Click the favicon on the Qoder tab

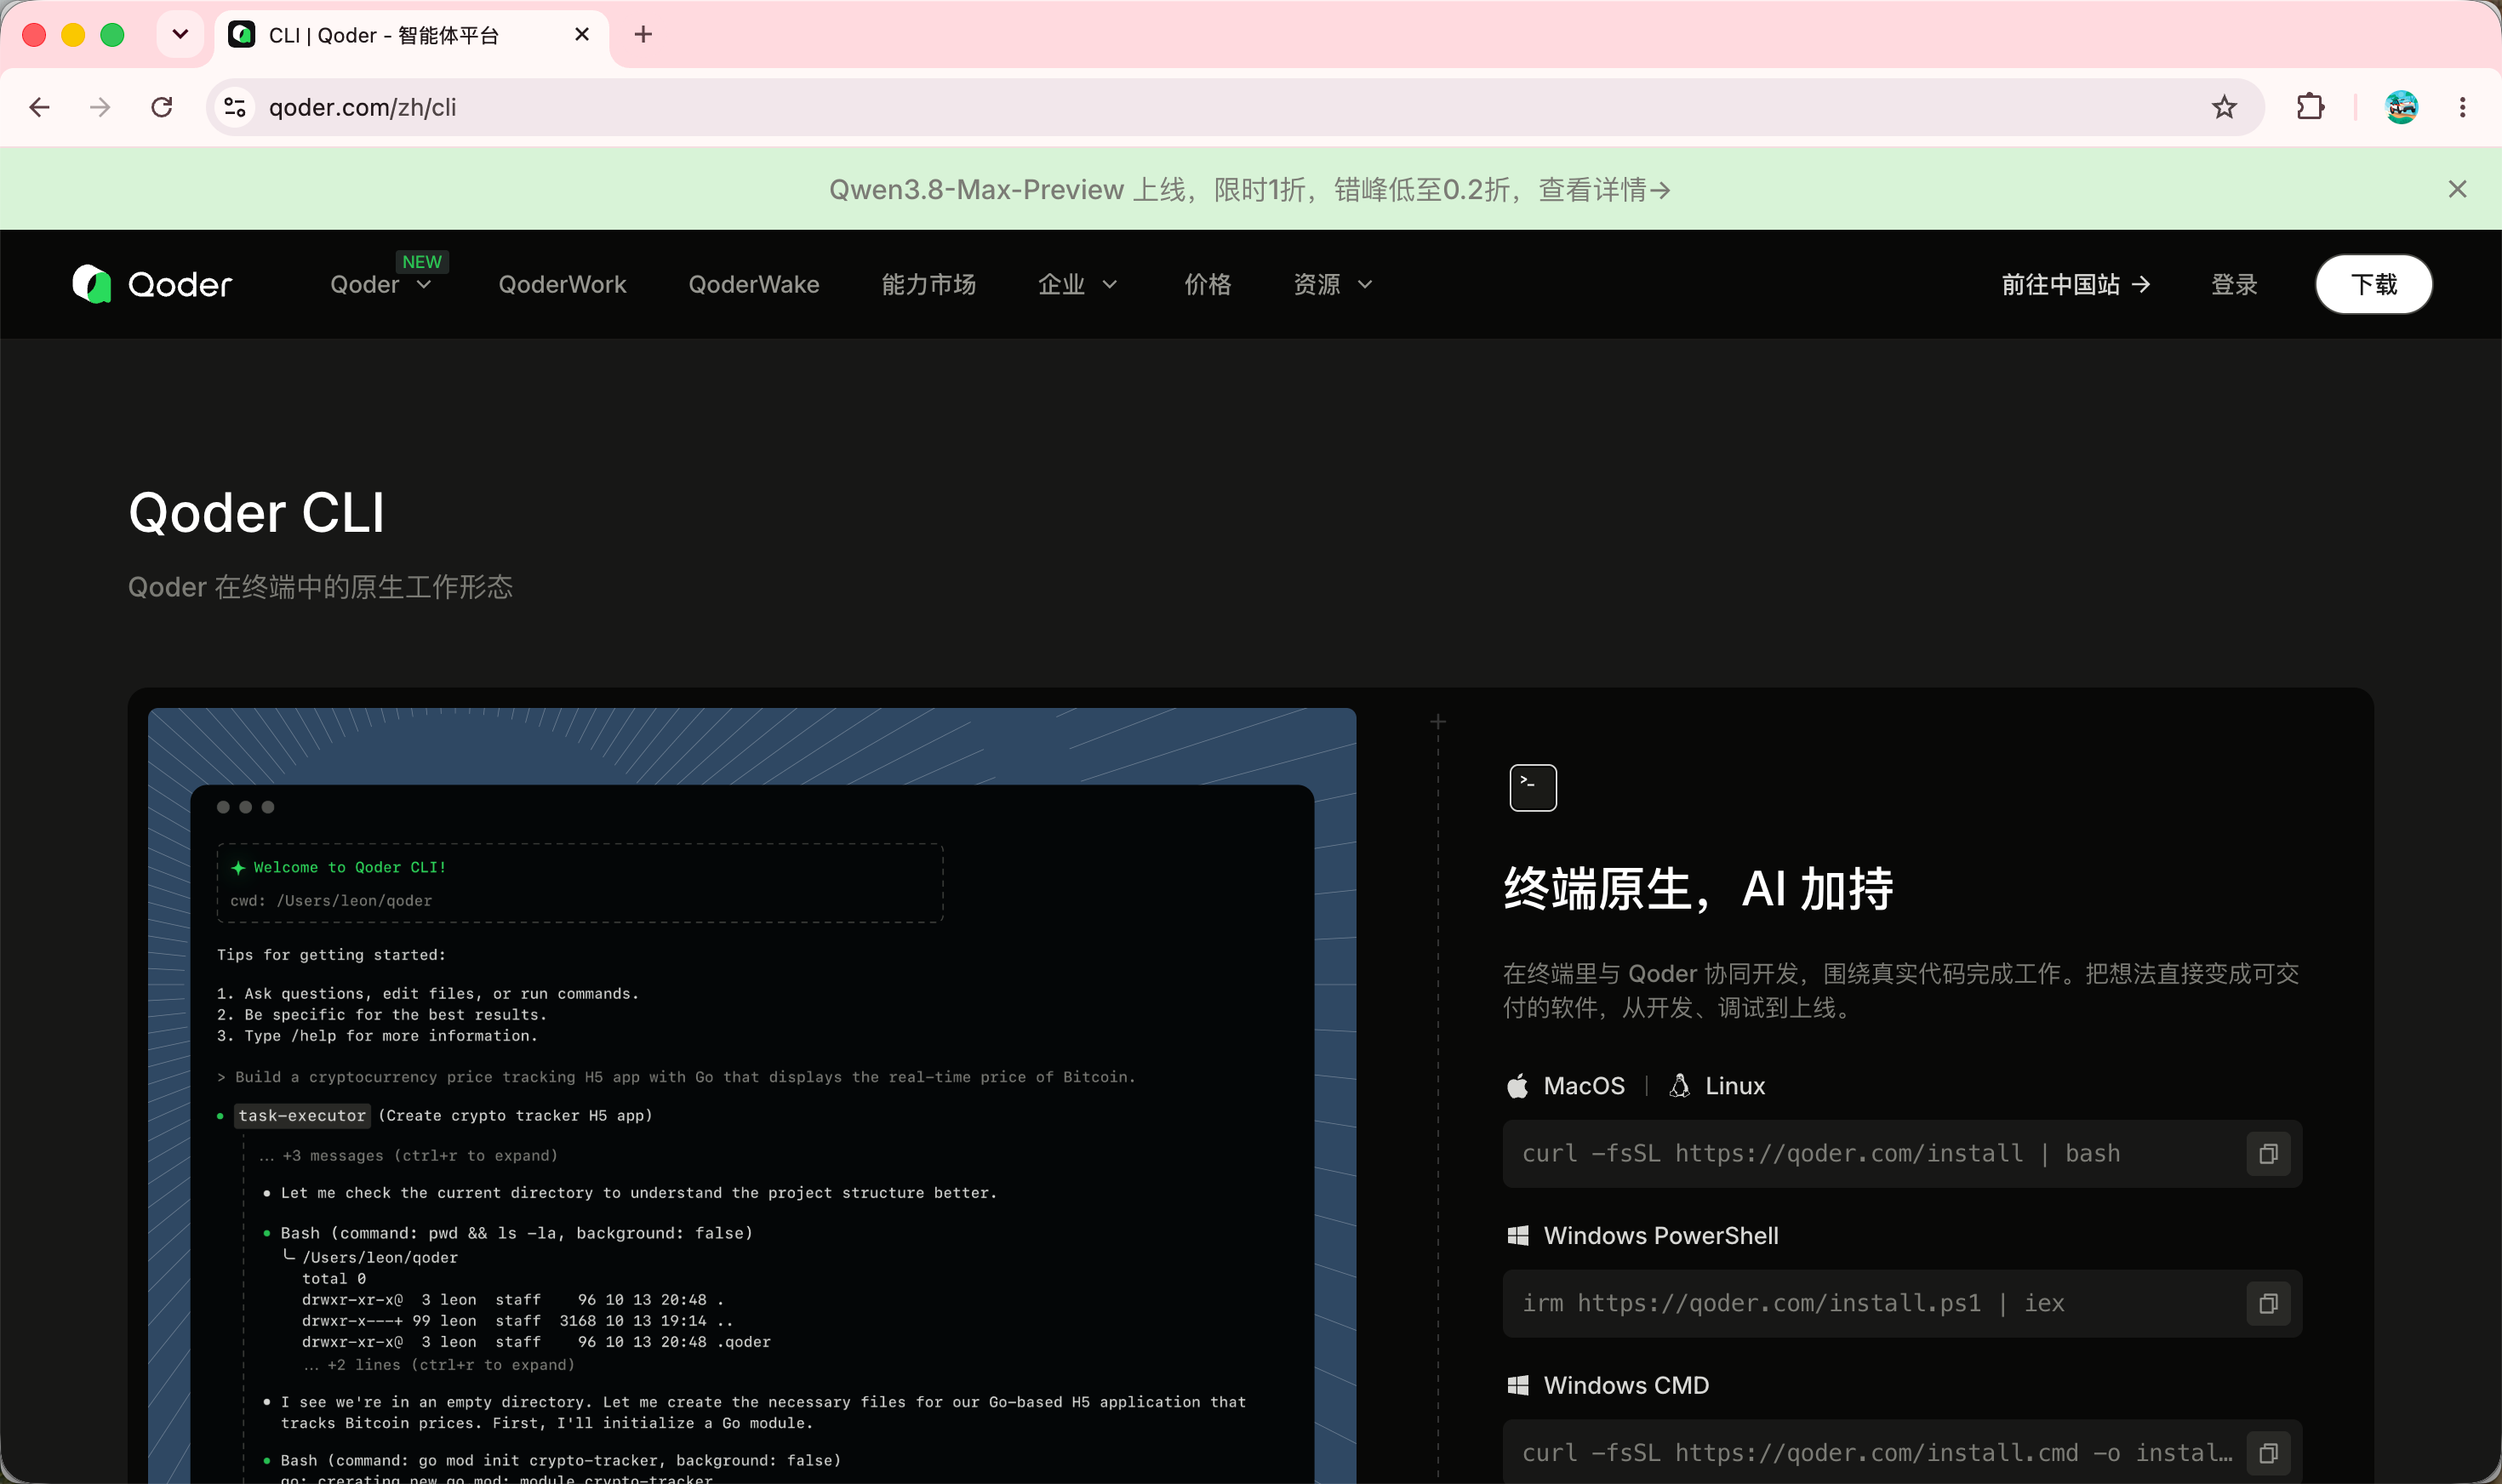click(242, 35)
